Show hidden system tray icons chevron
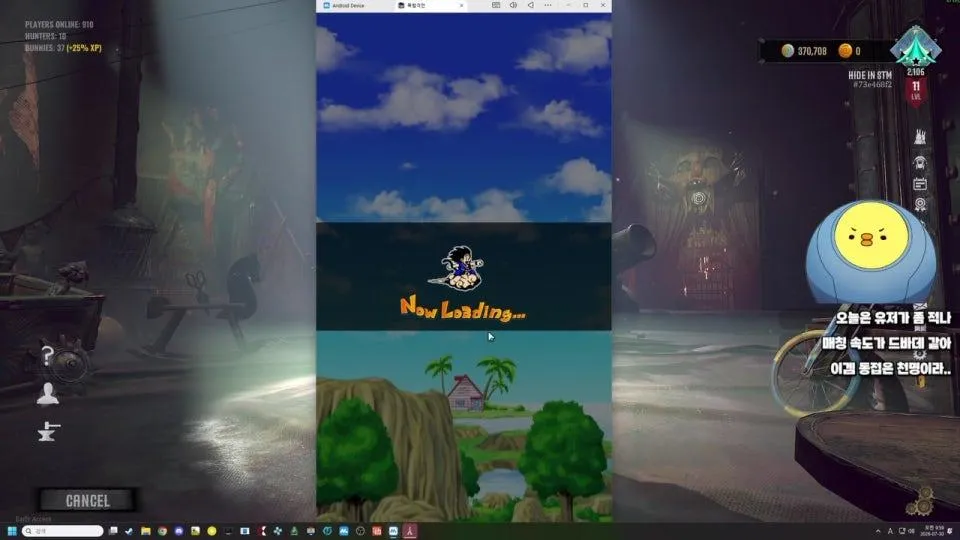Viewport: 960px width, 540px height. coord(878,531)
